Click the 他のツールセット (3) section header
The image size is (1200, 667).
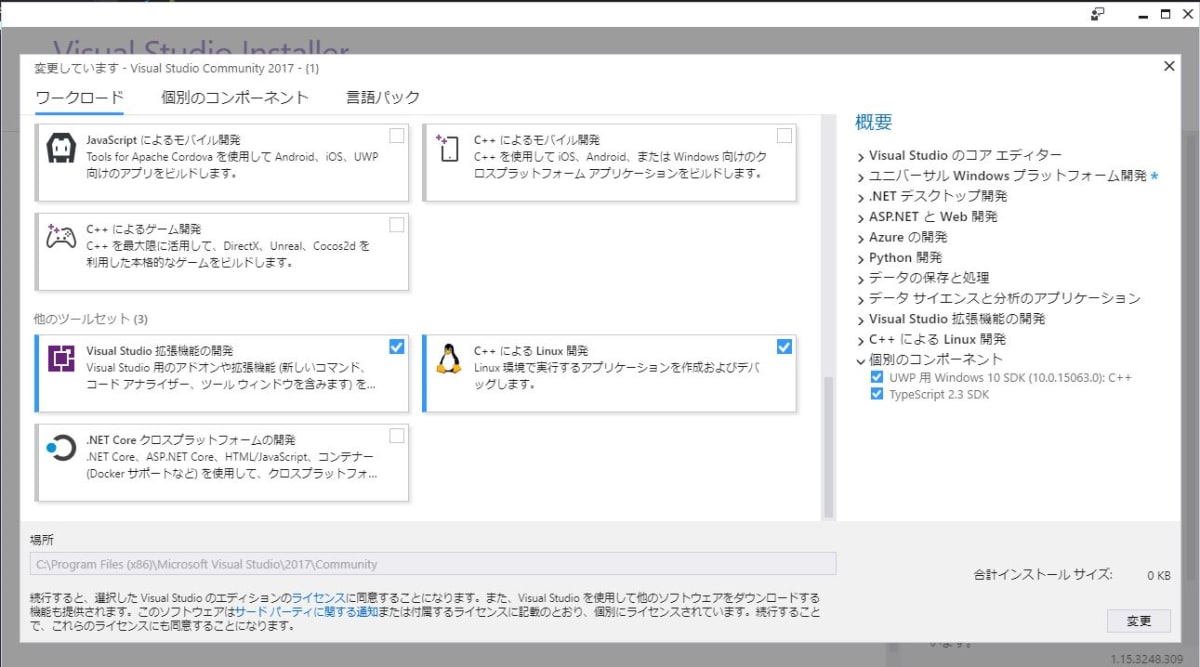[x=91, y=319]
